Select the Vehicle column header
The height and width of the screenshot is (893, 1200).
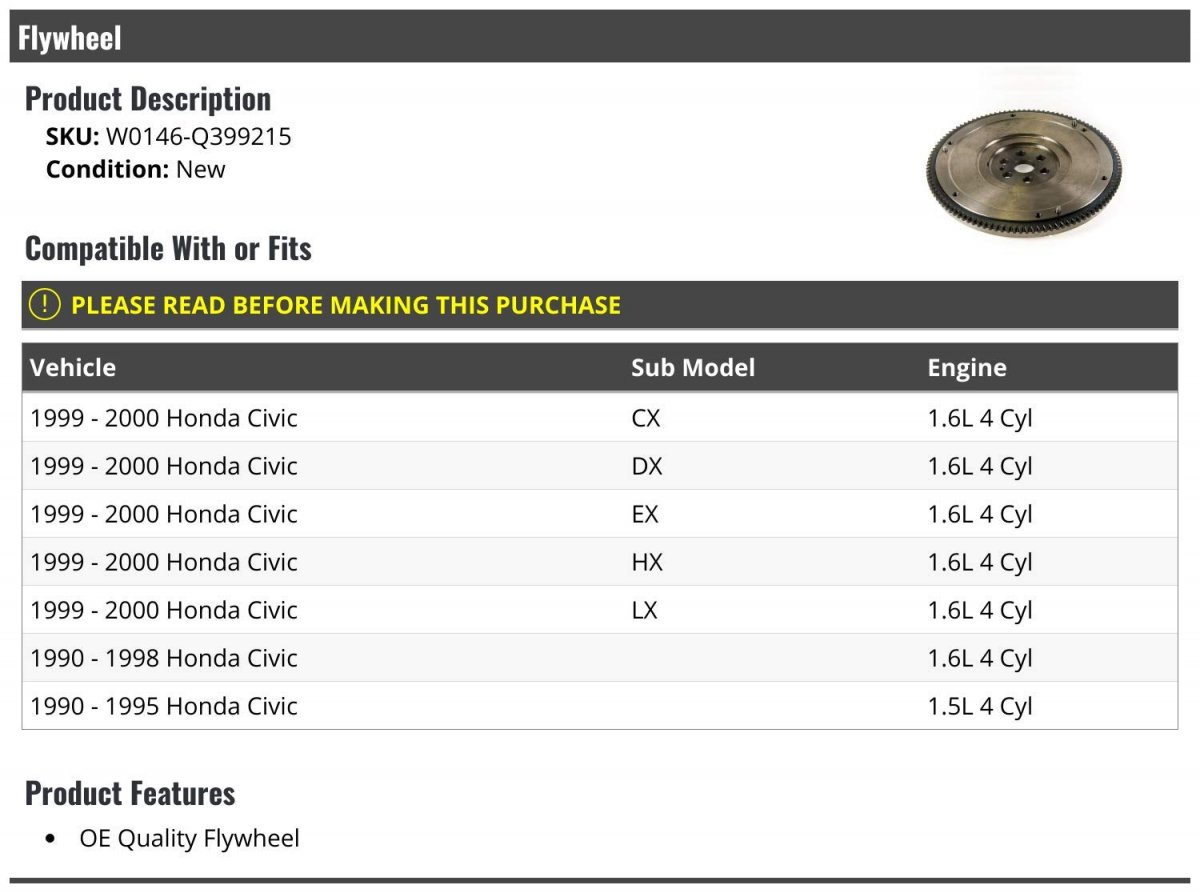[x=73, y=367]
